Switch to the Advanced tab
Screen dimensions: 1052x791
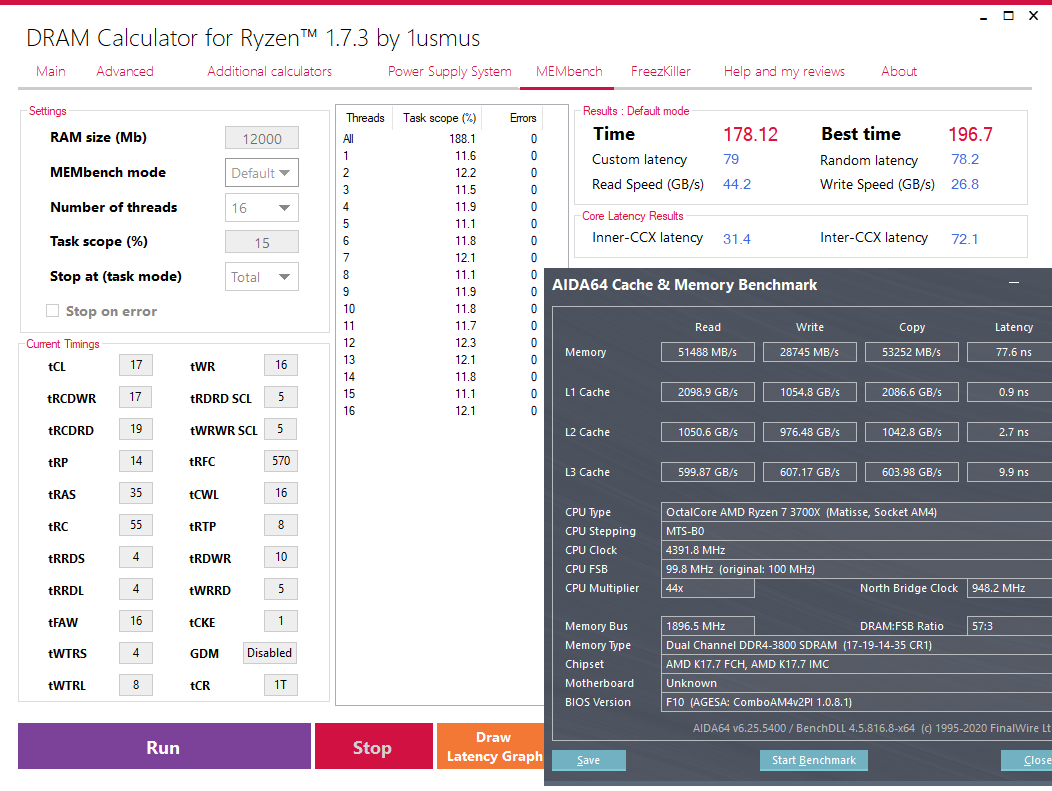click(125, 71)
